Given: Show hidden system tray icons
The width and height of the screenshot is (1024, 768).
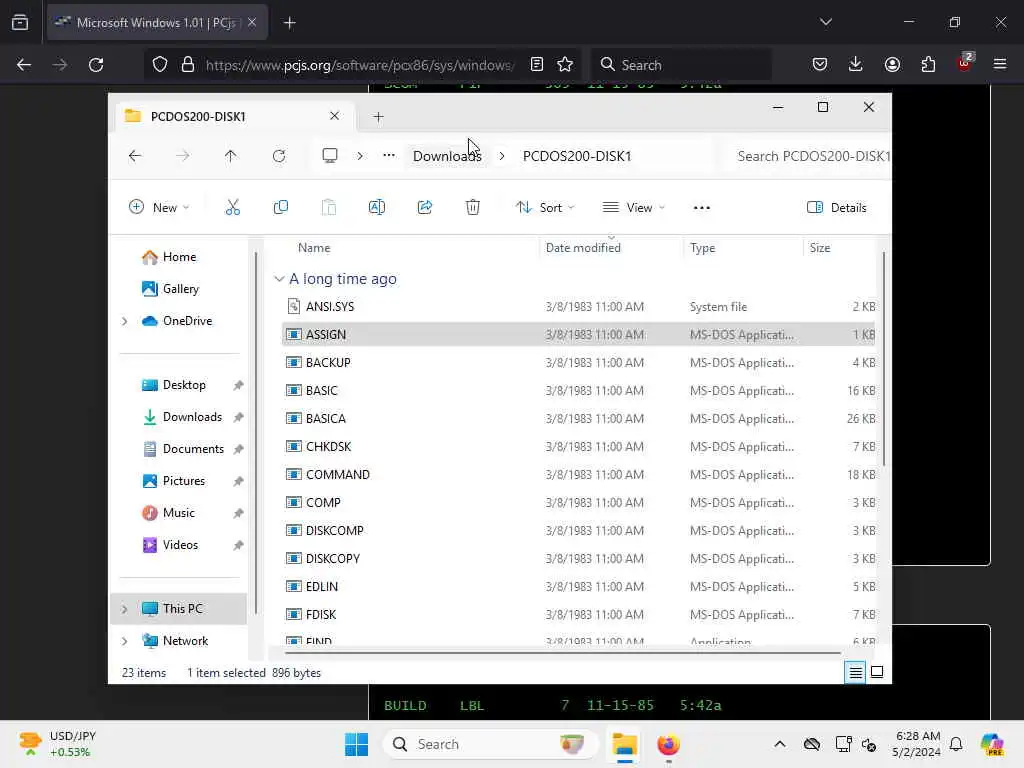Looking at the screenshot, I should [780, 744].
